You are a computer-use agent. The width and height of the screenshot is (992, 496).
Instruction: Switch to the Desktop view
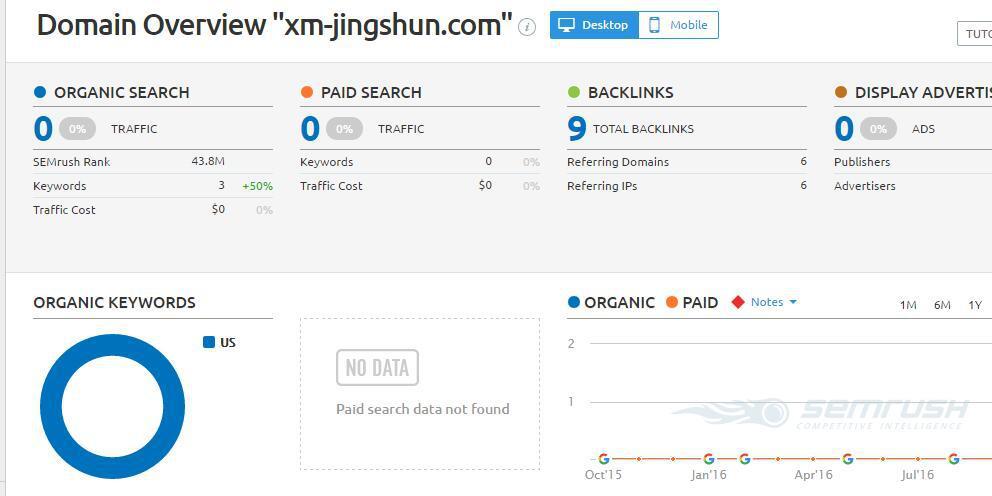[x=594, y=25]
